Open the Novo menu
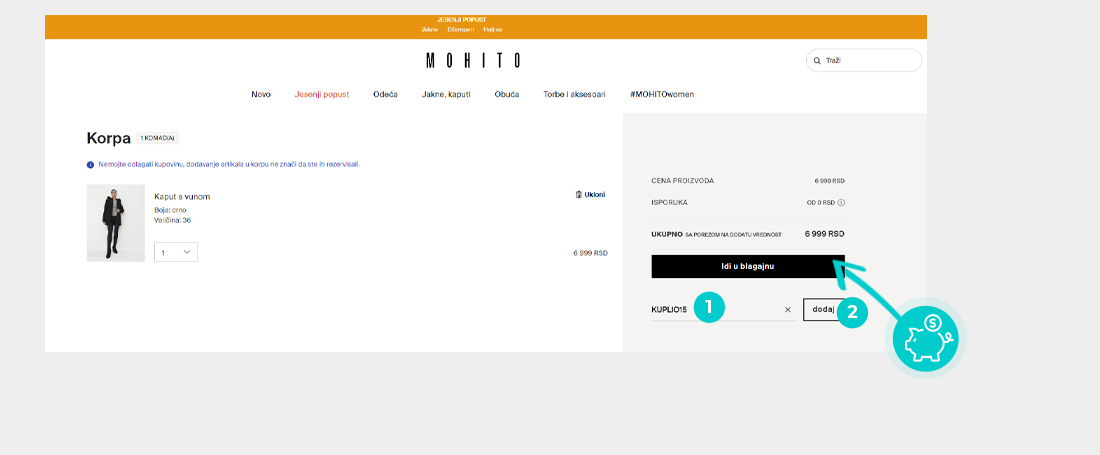This screenshot has height=455, width=1100. tap(261, 94)
